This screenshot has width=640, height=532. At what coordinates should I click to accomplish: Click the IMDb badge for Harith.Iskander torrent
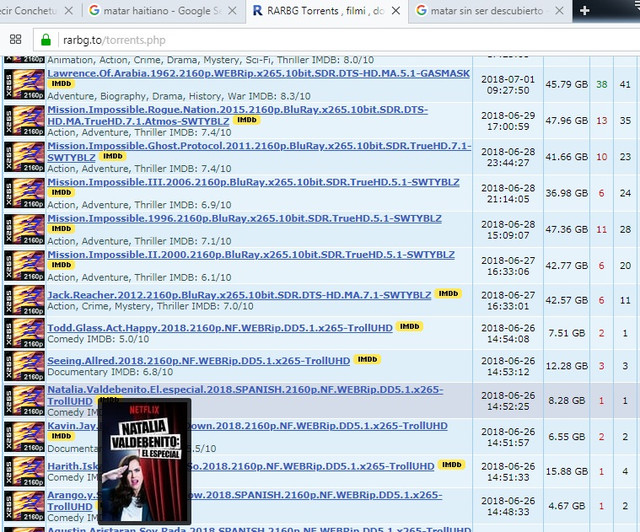coord(451,465)
